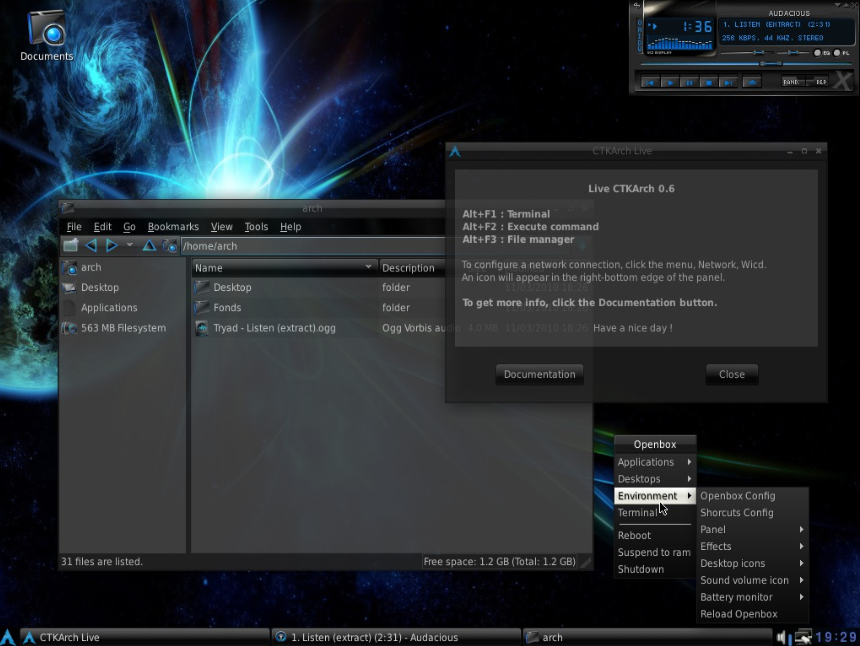Screen dimensions: 860x646
Task: Select Environment in Openbox menu
Action: (x=655, y=496)
